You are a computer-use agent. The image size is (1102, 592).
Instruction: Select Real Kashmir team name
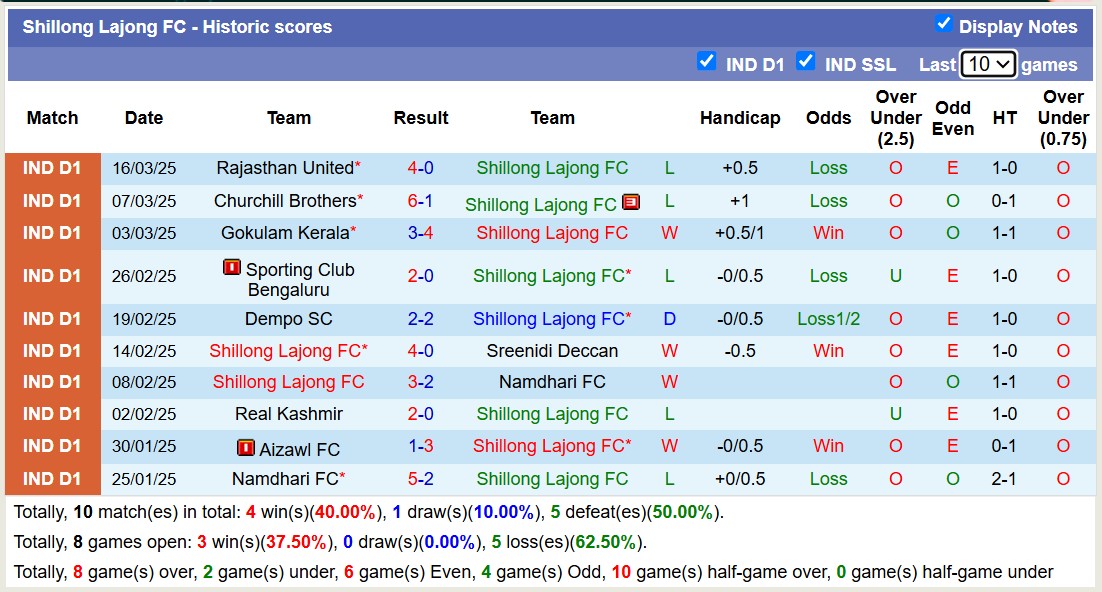(x=289, y=414)
